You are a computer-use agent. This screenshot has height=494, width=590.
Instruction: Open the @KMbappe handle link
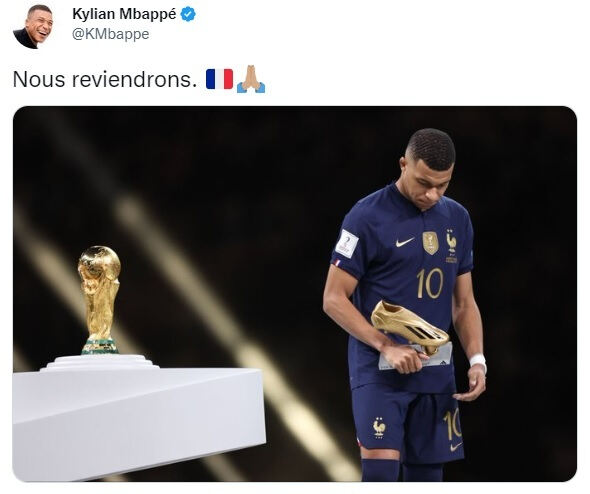(x=111, y=34)
